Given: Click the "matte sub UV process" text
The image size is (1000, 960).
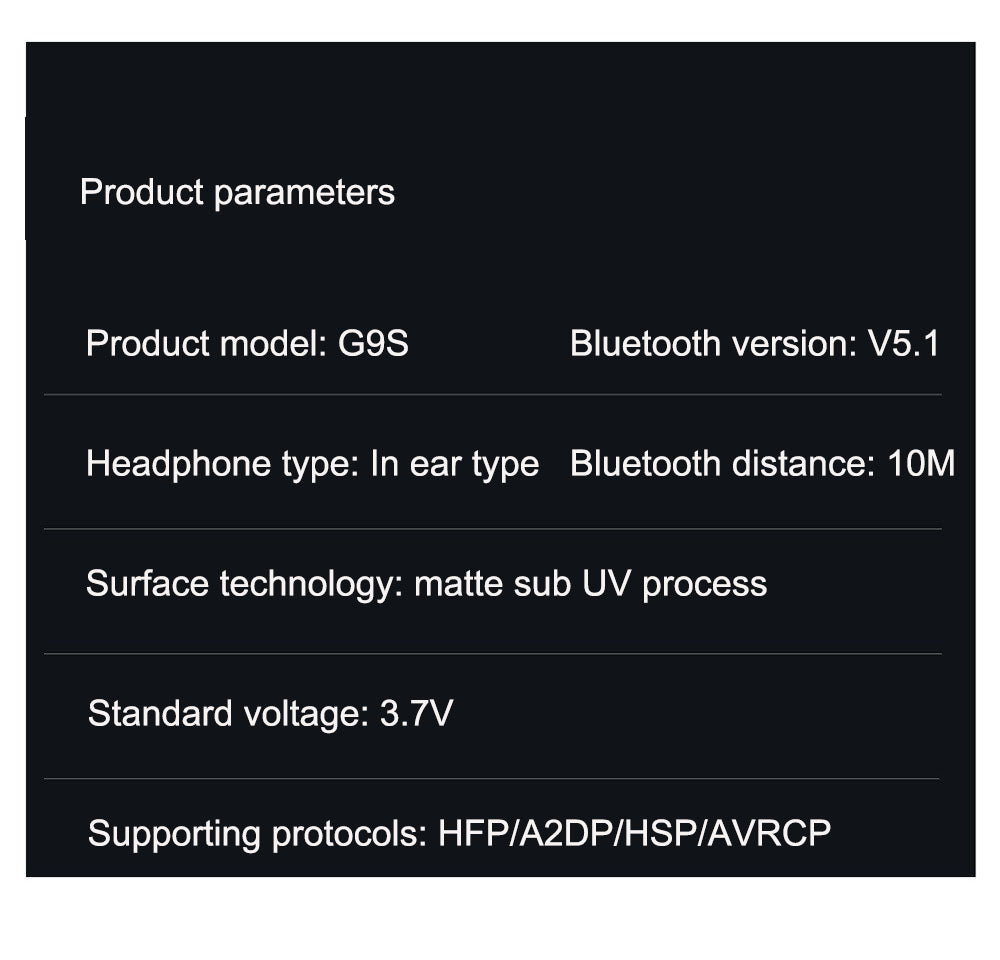Looking at the screenshot, I should 590,584.
